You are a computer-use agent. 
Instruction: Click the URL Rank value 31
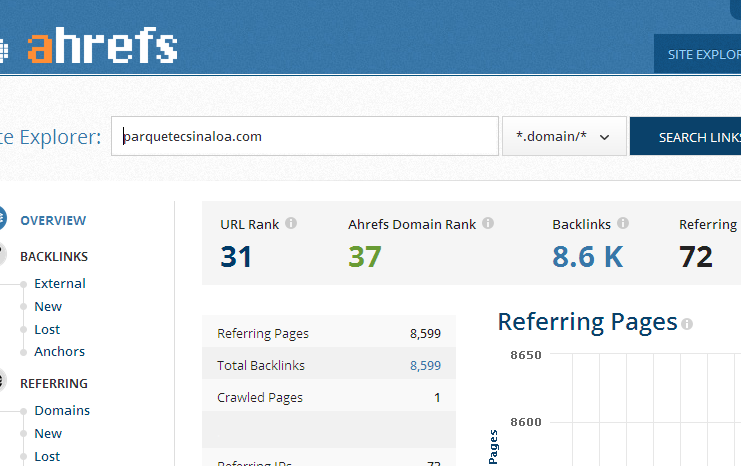[236, 257]
